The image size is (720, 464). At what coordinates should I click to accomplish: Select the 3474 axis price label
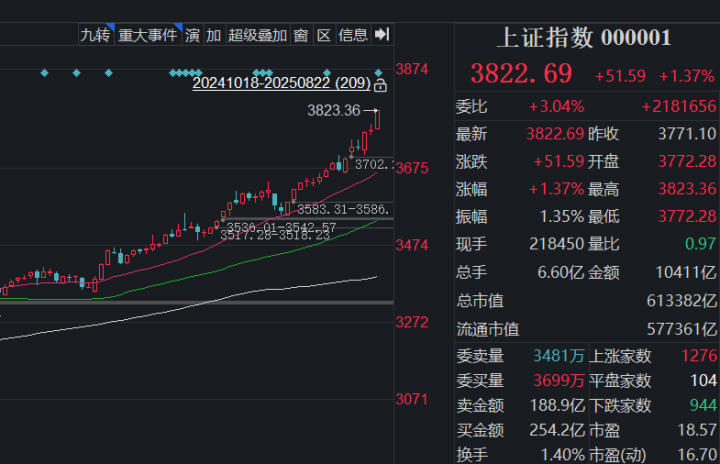[x=412, y=245]
